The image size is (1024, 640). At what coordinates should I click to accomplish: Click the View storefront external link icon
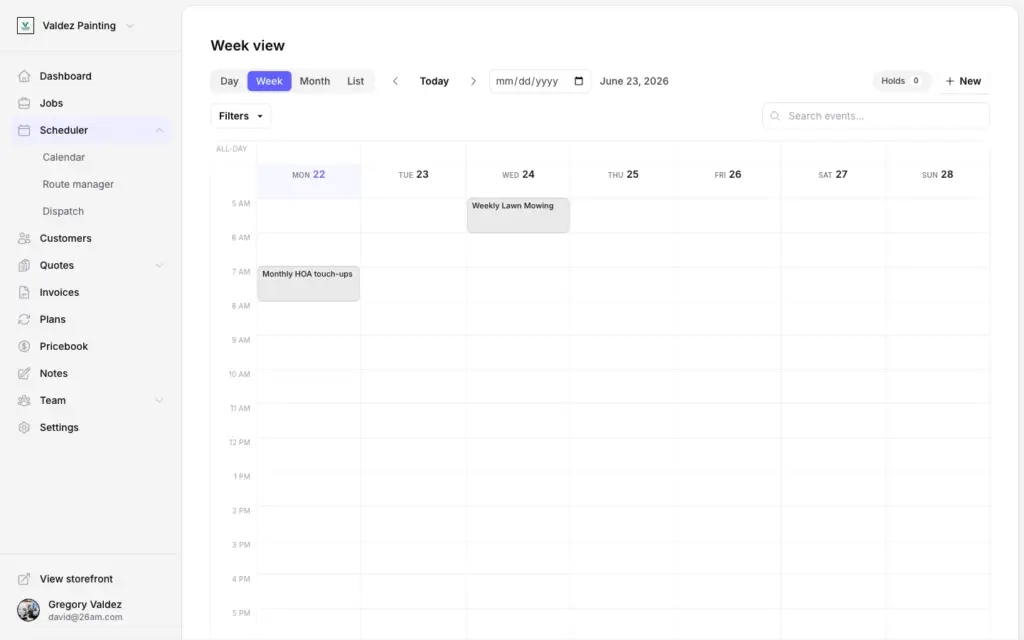click(24, 579)
